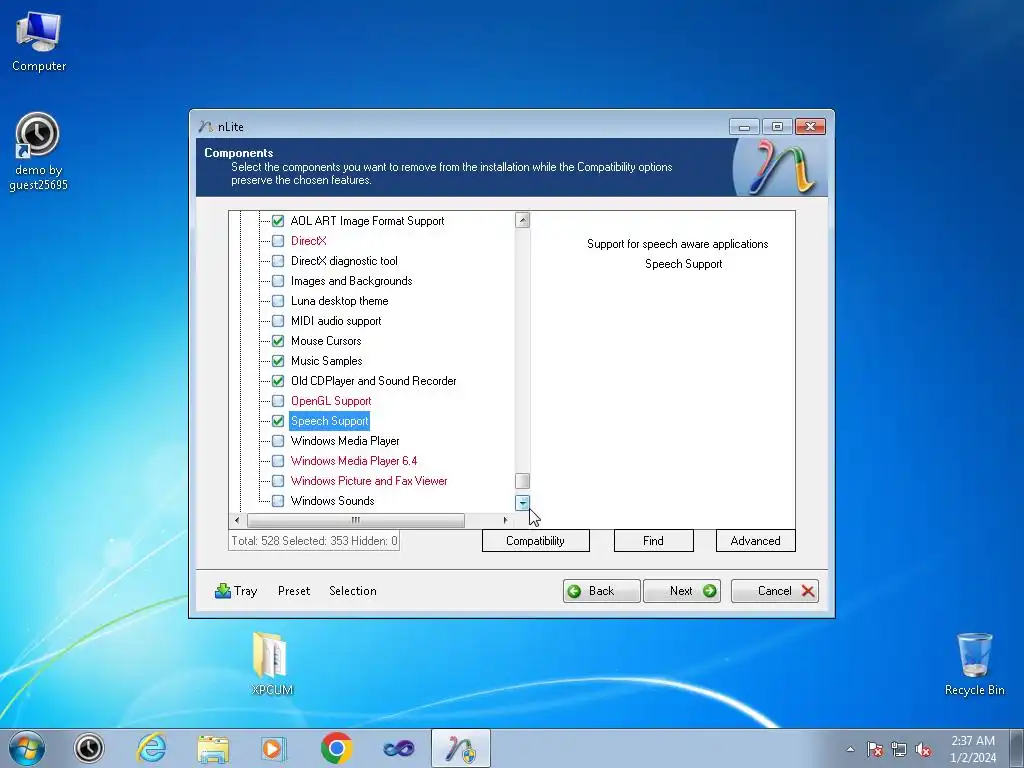Check Windows Media Player 6.4 checkbox
Viewport: 1024px width, 768px height.
278,461
